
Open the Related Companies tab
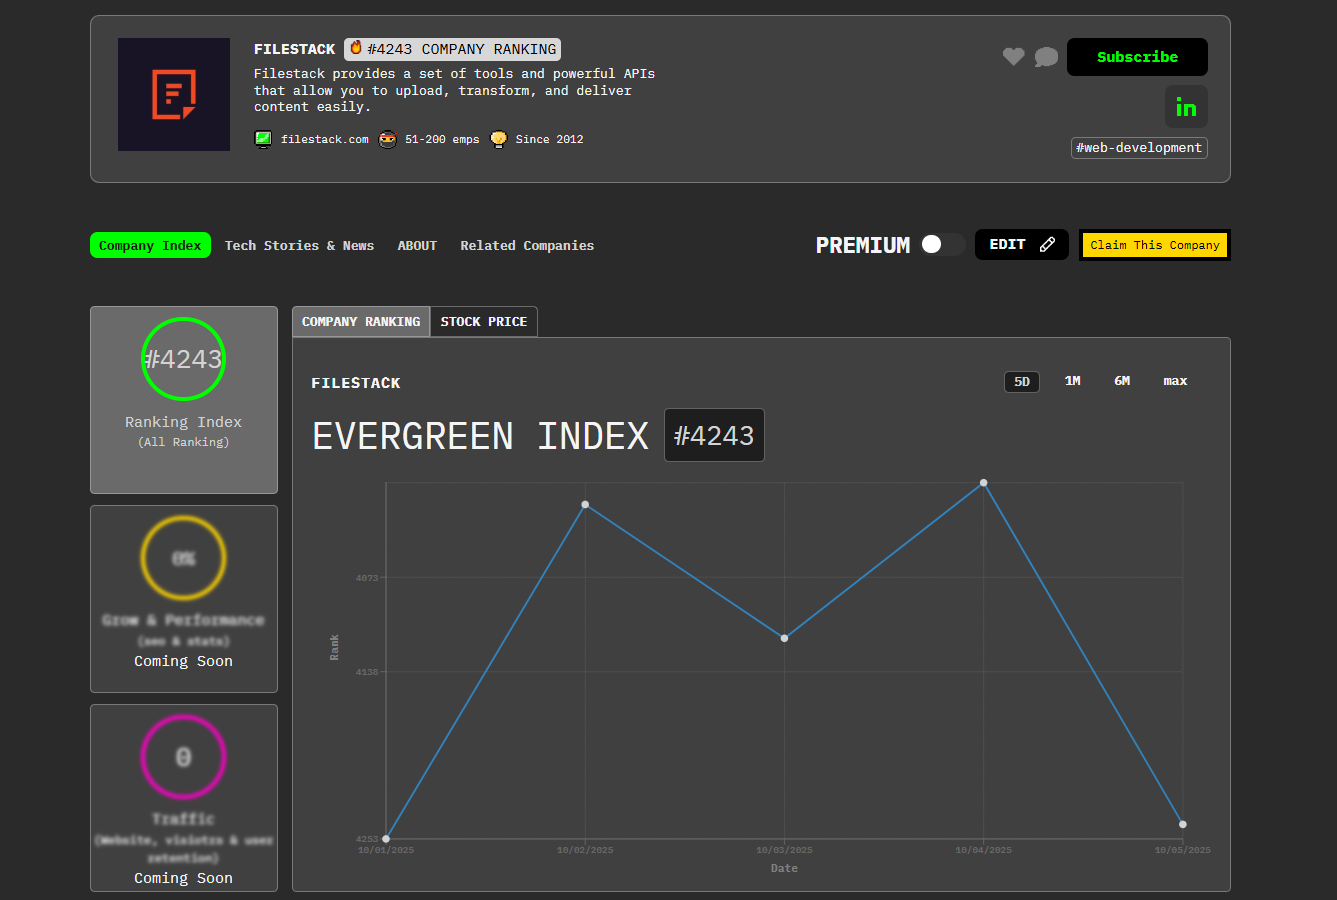click(x=527, y=246)
